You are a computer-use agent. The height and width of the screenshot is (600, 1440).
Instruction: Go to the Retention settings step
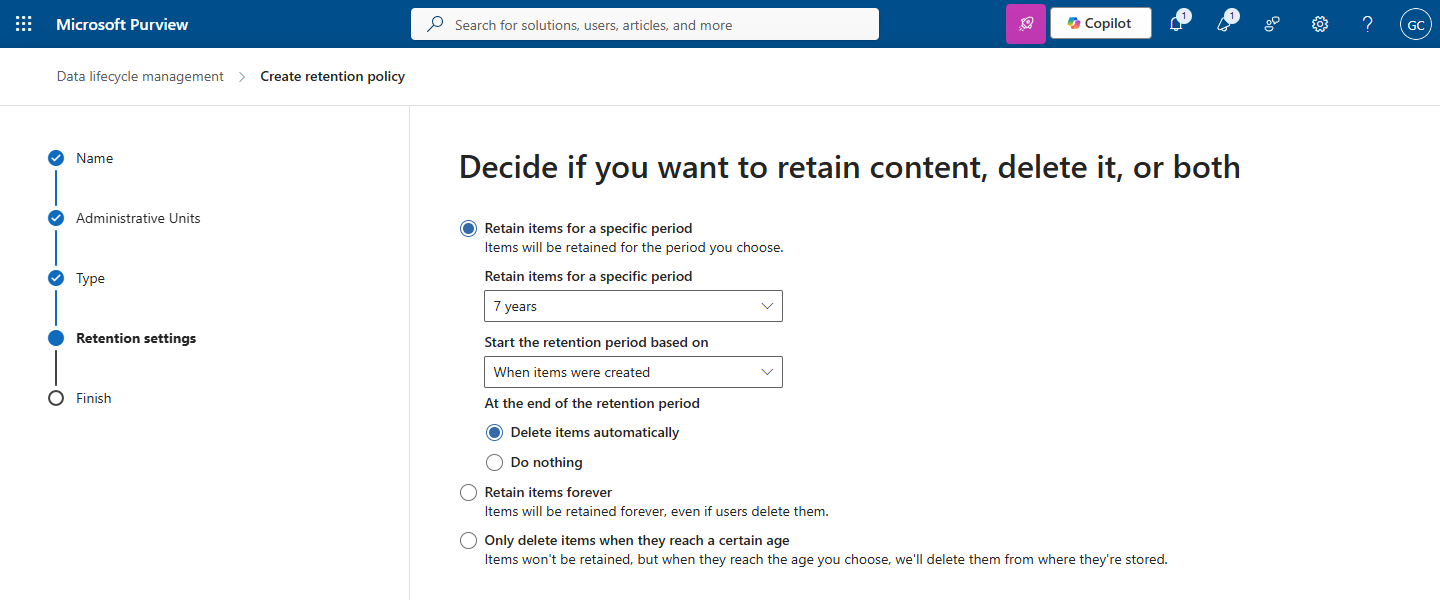[136, 338]
